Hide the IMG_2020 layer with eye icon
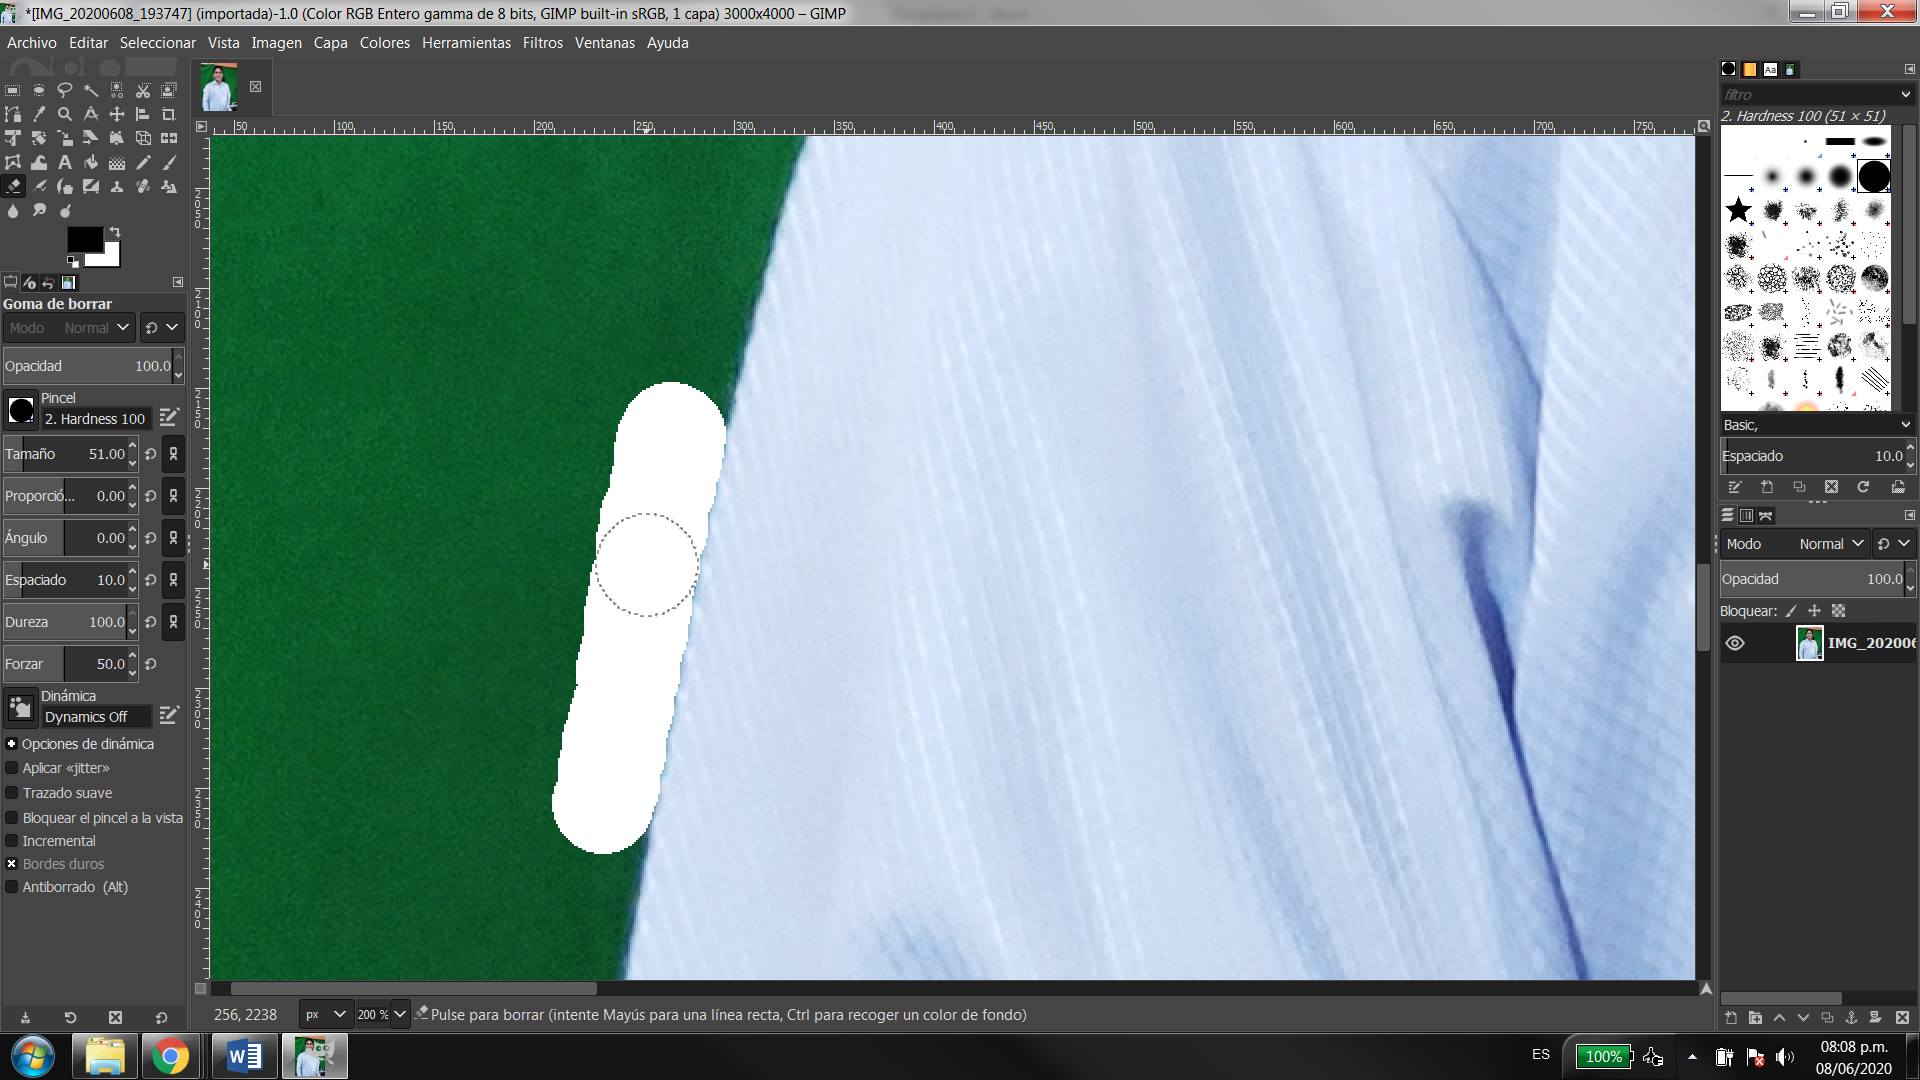The height and width of the screenshot is (1080, 1920). (x=1735, y=643)
